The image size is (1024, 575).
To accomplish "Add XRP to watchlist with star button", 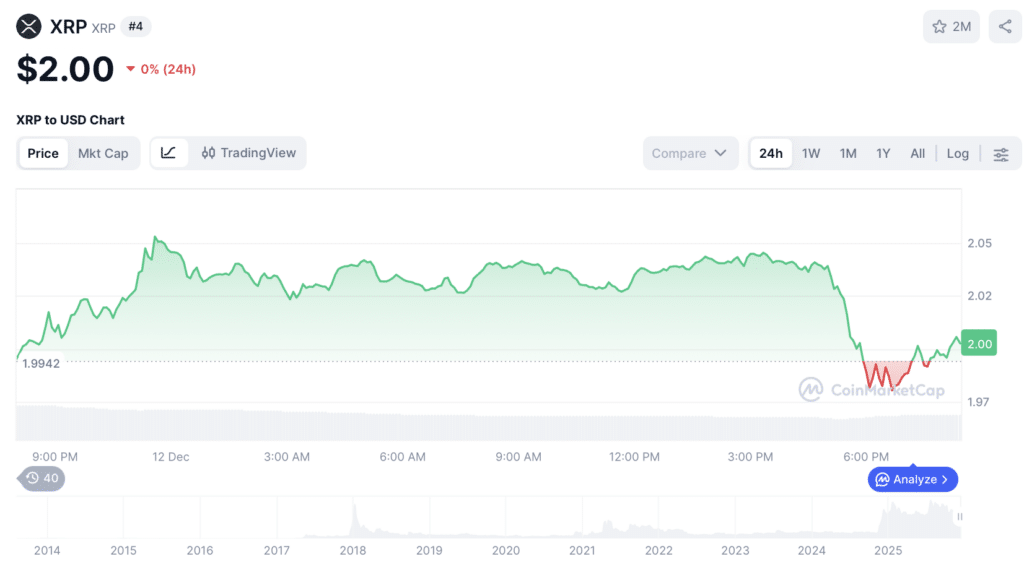I will [951, 27].
